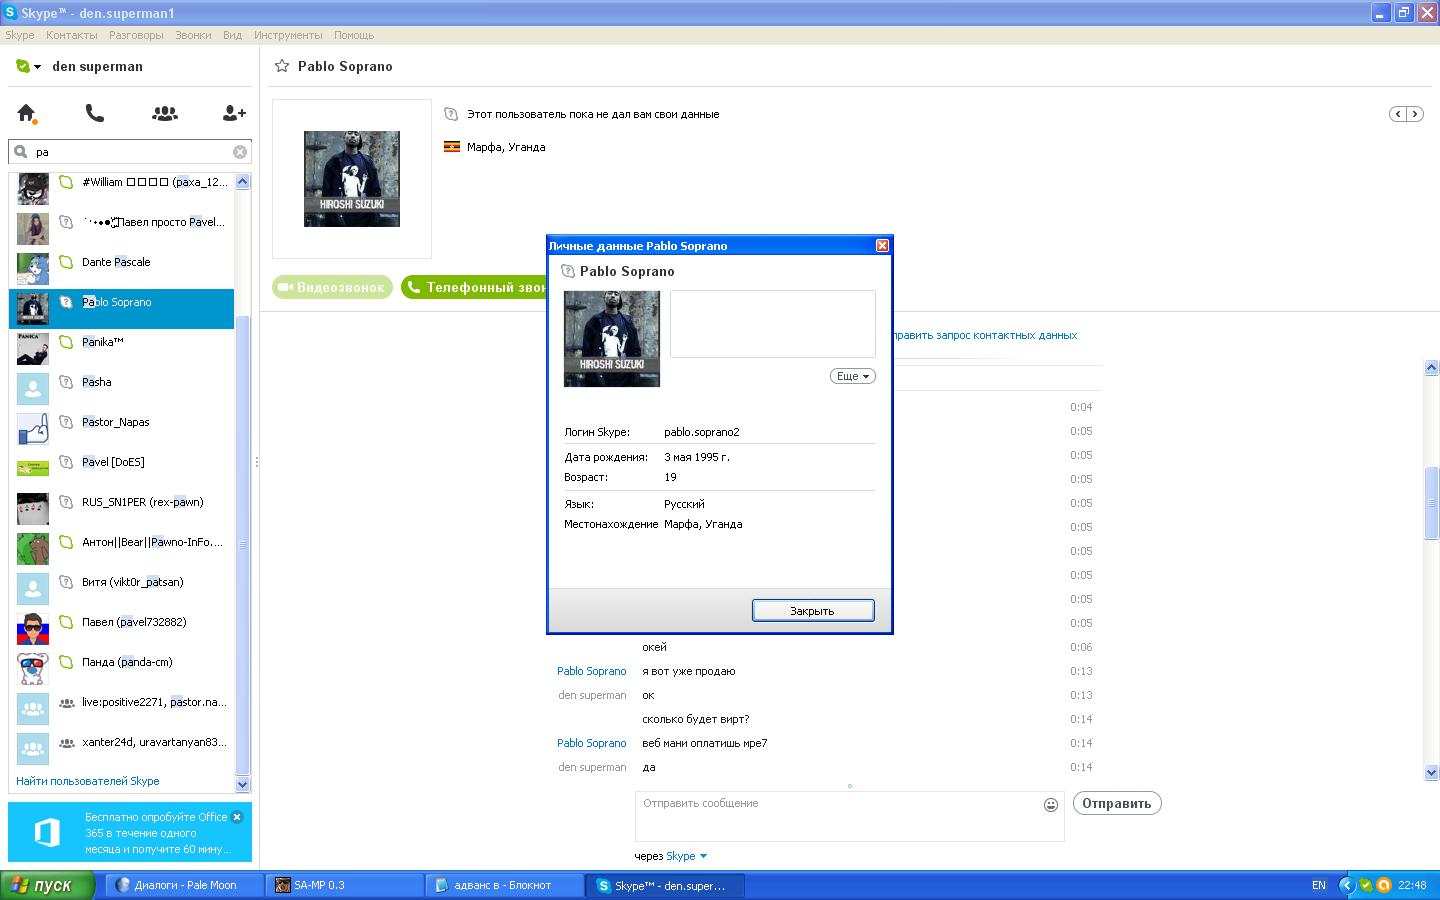The height and width of the screenshot is (900, 1440).
Task: Open the Контакты menu
Action: pos(72,35)
